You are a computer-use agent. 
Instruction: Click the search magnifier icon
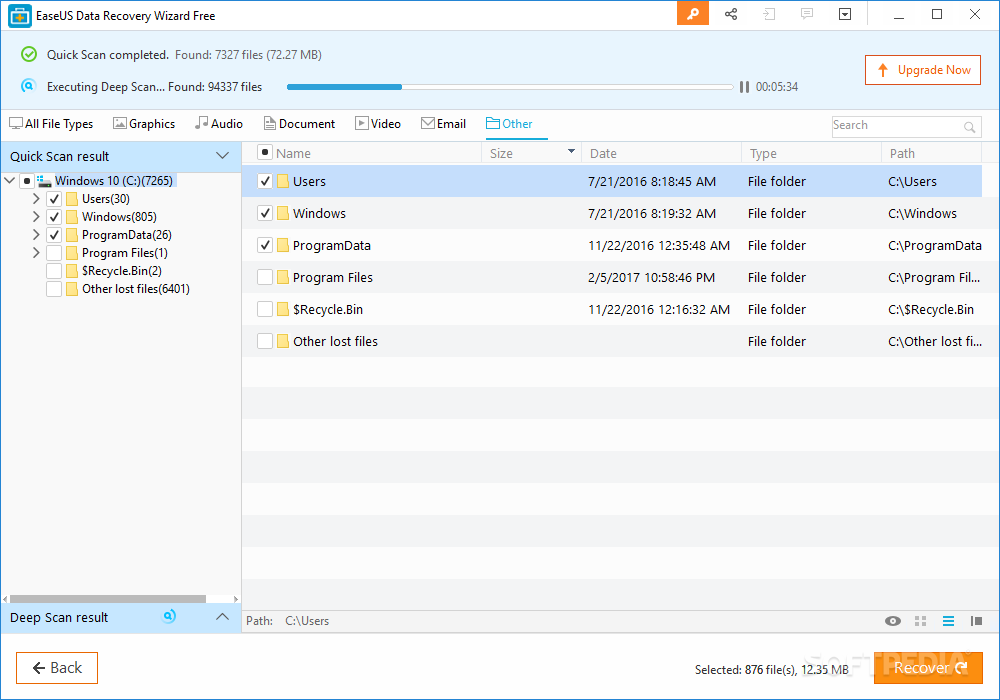tap(969, 127)
